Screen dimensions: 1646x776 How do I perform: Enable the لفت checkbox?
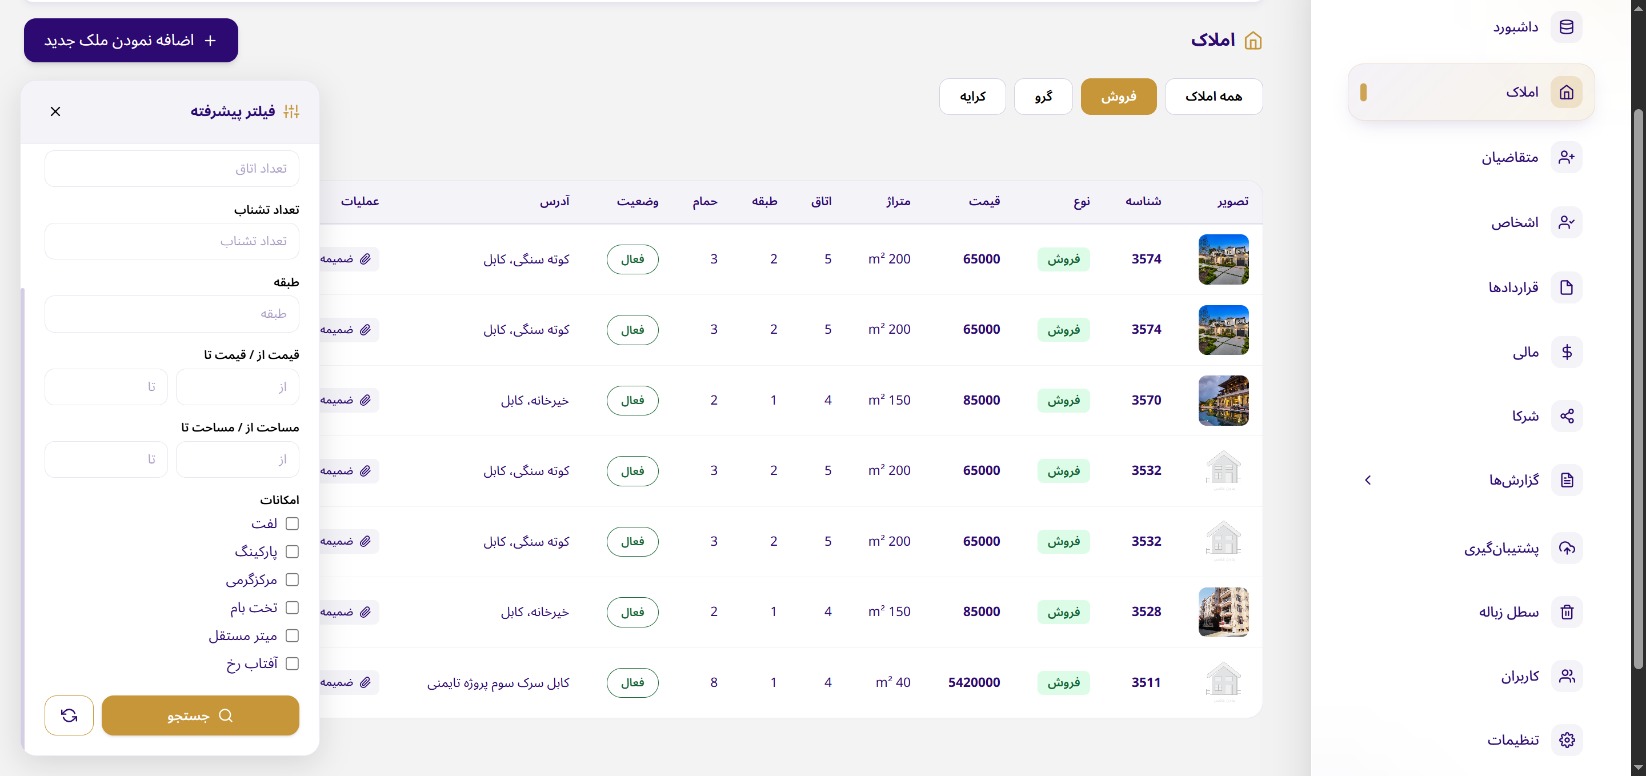click(292, 523)
